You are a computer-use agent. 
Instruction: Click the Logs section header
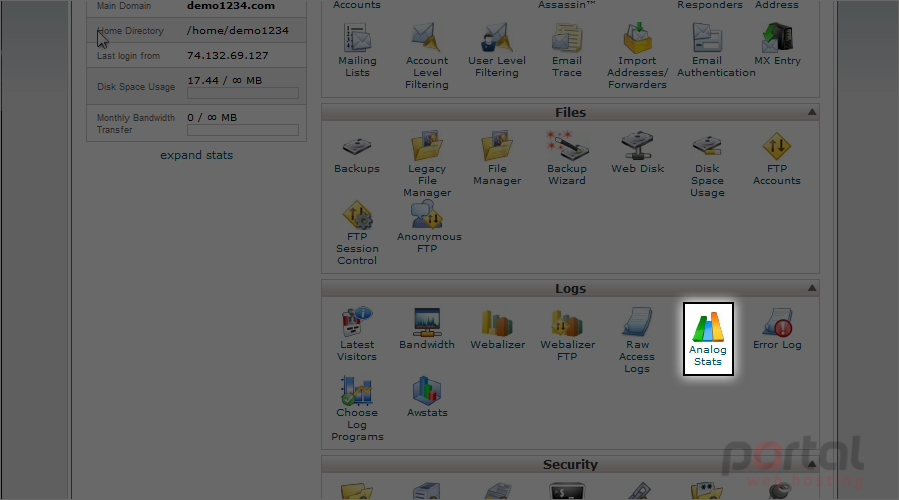570,288
